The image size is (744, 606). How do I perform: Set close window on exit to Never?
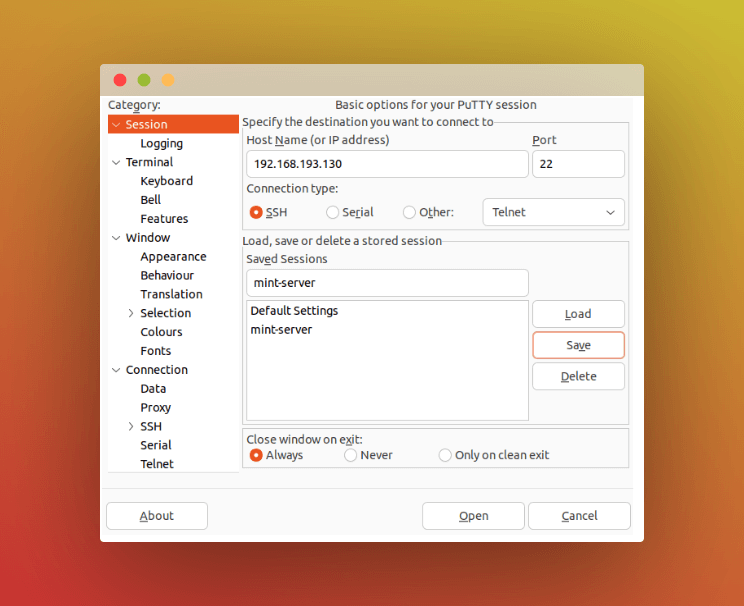click(x=351, y=455)
